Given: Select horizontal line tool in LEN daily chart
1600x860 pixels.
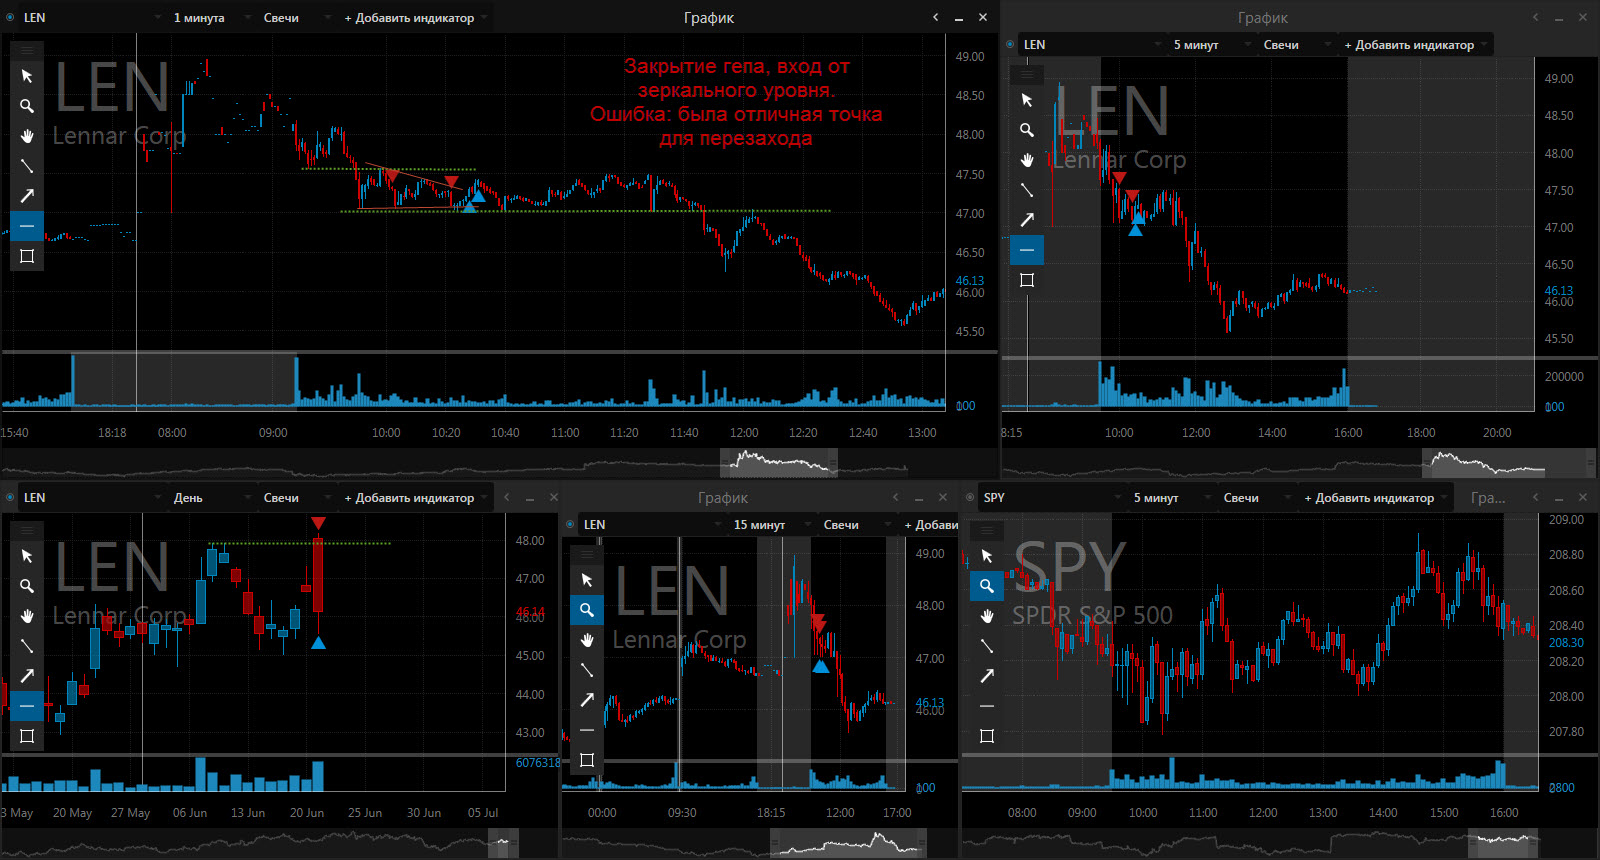Looking at the screenshot, I should click(x=27, y=706).
